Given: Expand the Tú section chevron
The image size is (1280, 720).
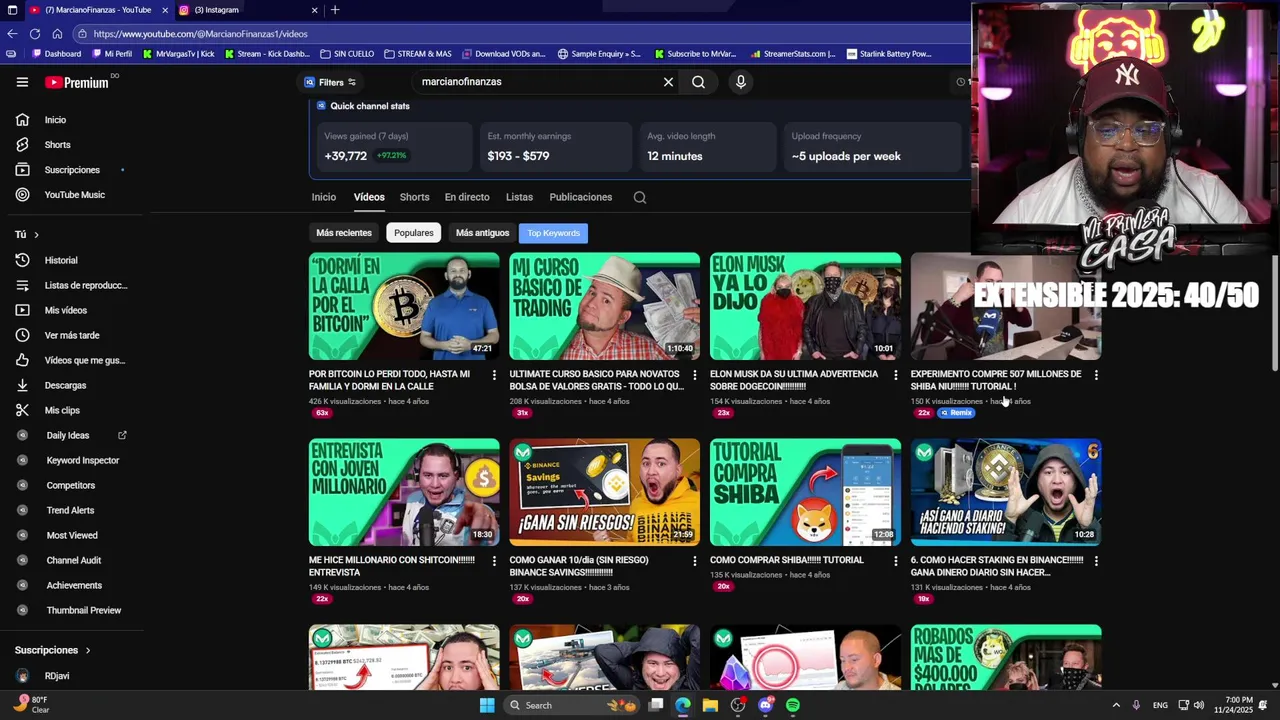Looking at the screenshot, I should pyautogui.click(x=36, y=235).
